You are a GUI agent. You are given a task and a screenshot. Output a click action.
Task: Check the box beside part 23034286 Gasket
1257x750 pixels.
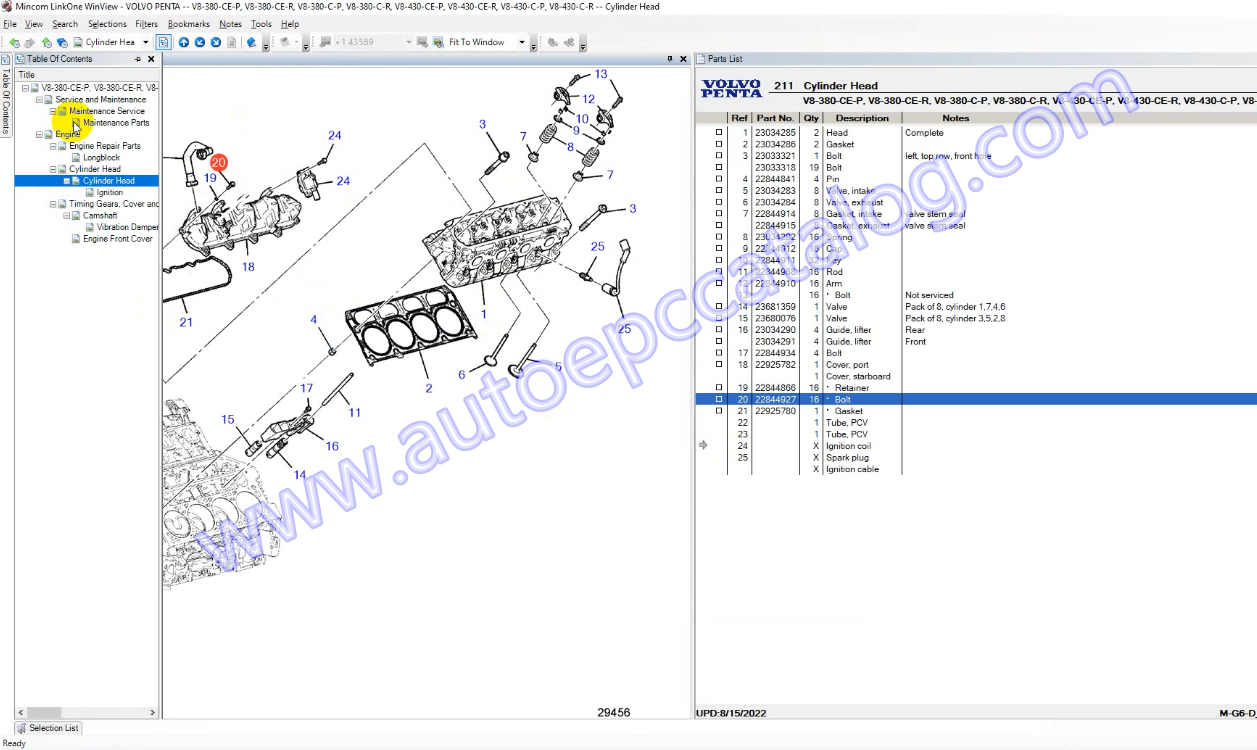pyautogui.click(x=718, y=145)
